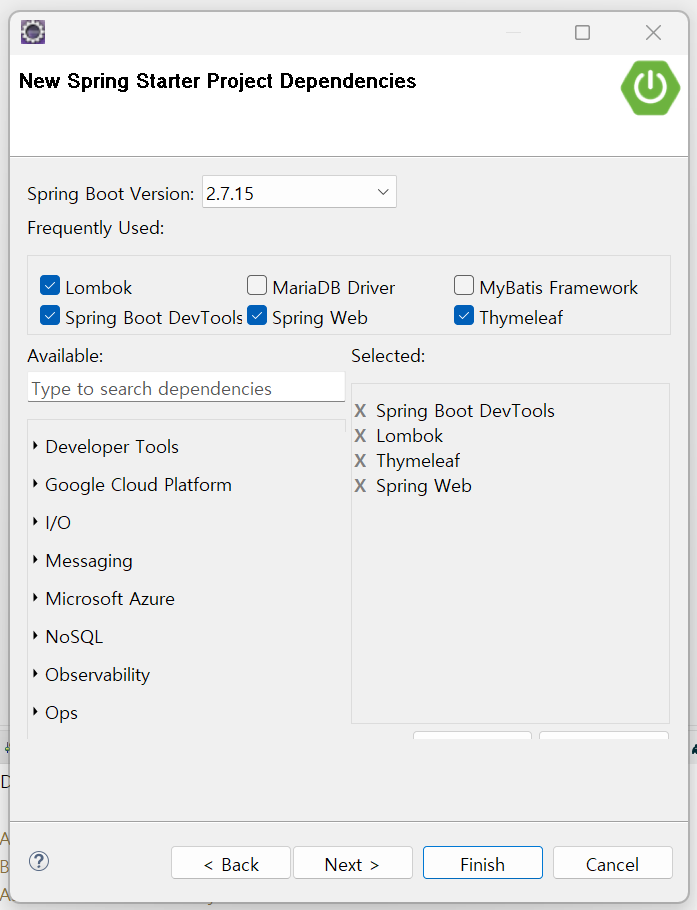697x910 pixels.
Task: Click the Ops tree label
Action: (x=62, y=713)
